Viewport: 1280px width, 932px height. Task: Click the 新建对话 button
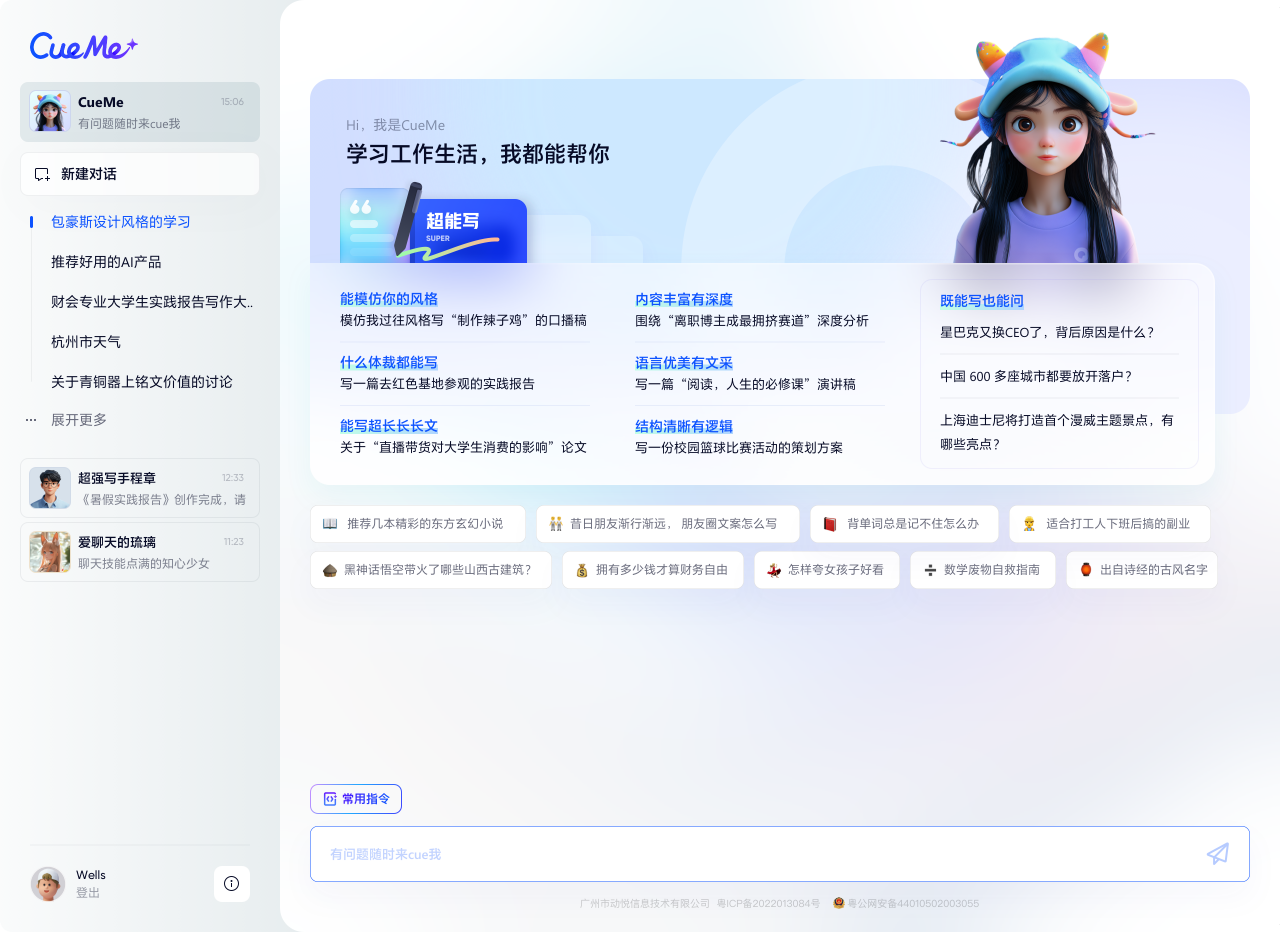[x=140, y=174]
